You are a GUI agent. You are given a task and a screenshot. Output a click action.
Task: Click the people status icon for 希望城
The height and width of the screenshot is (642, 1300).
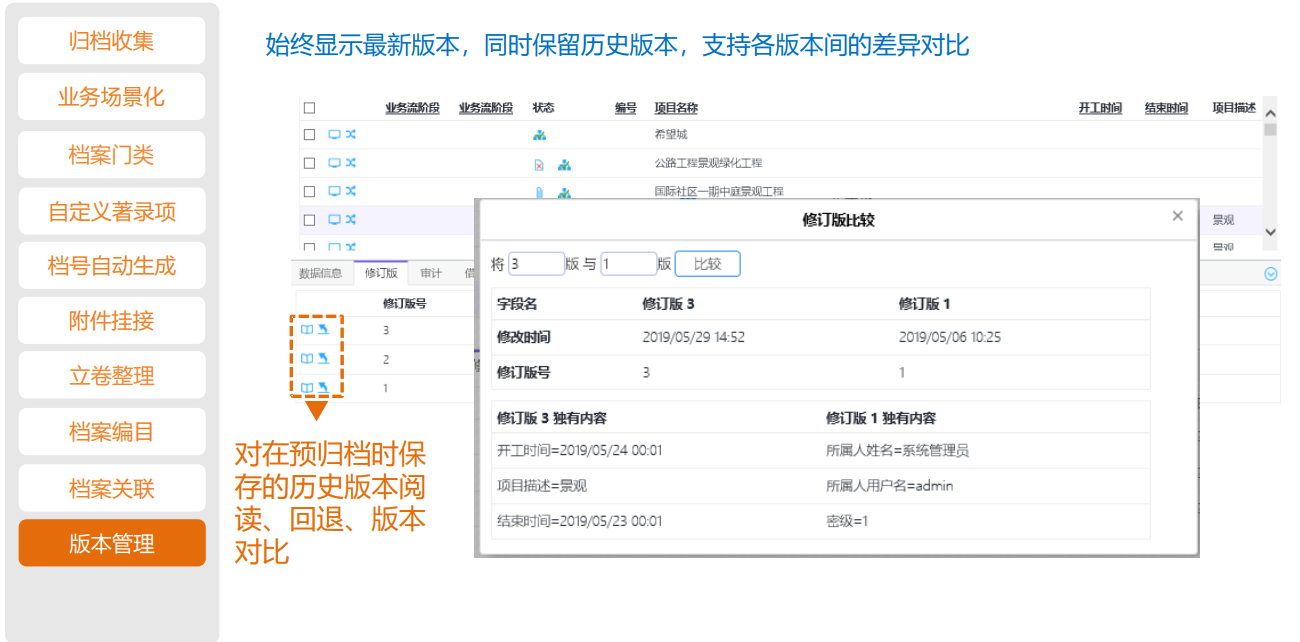point(540,136)
